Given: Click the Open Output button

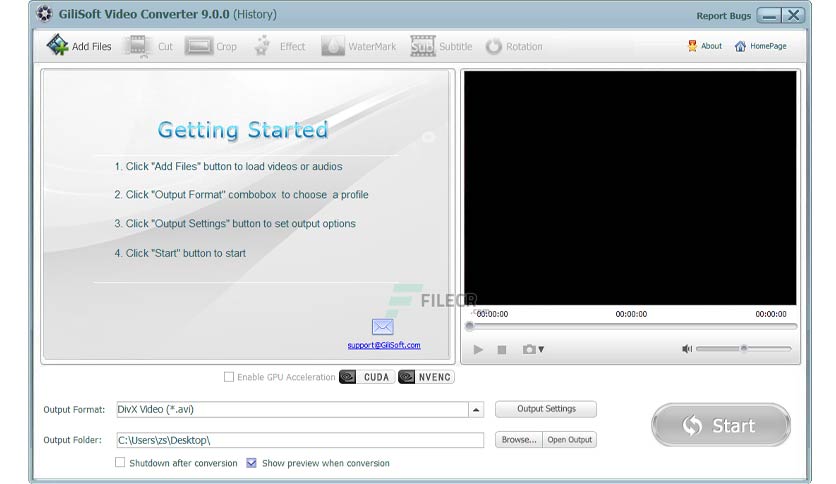Looking at the screenshot, I should [569, 440].
